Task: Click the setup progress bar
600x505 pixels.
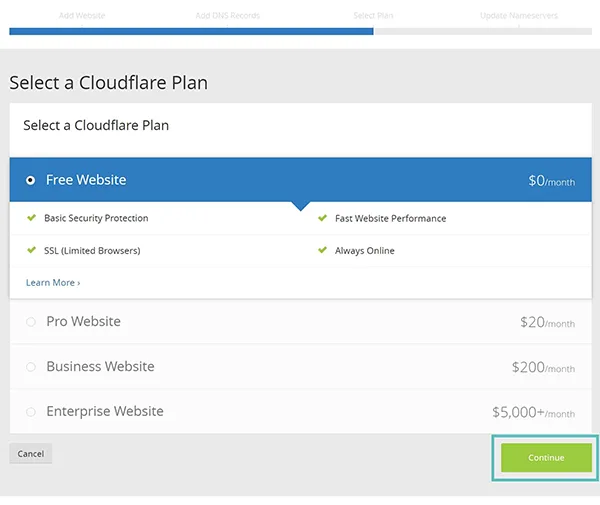Action: (x=300, y=31)
